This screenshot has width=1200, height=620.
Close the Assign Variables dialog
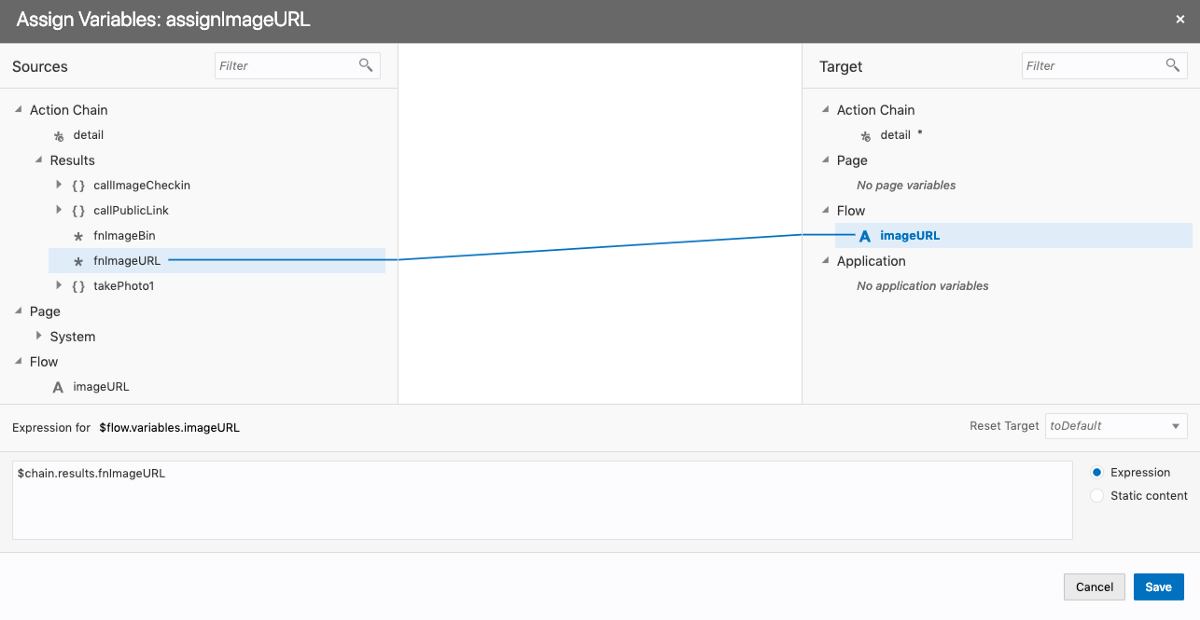click(1180, 19)
